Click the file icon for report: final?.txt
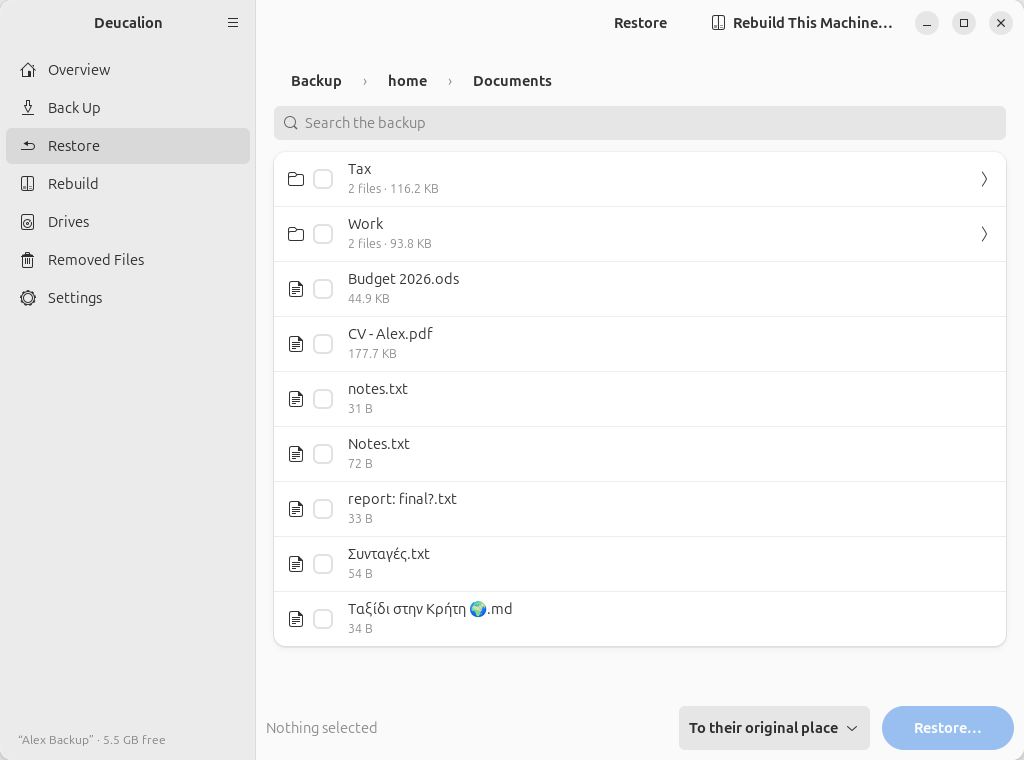Viewport: 1024px width, 760px height. tap(296, 509)
